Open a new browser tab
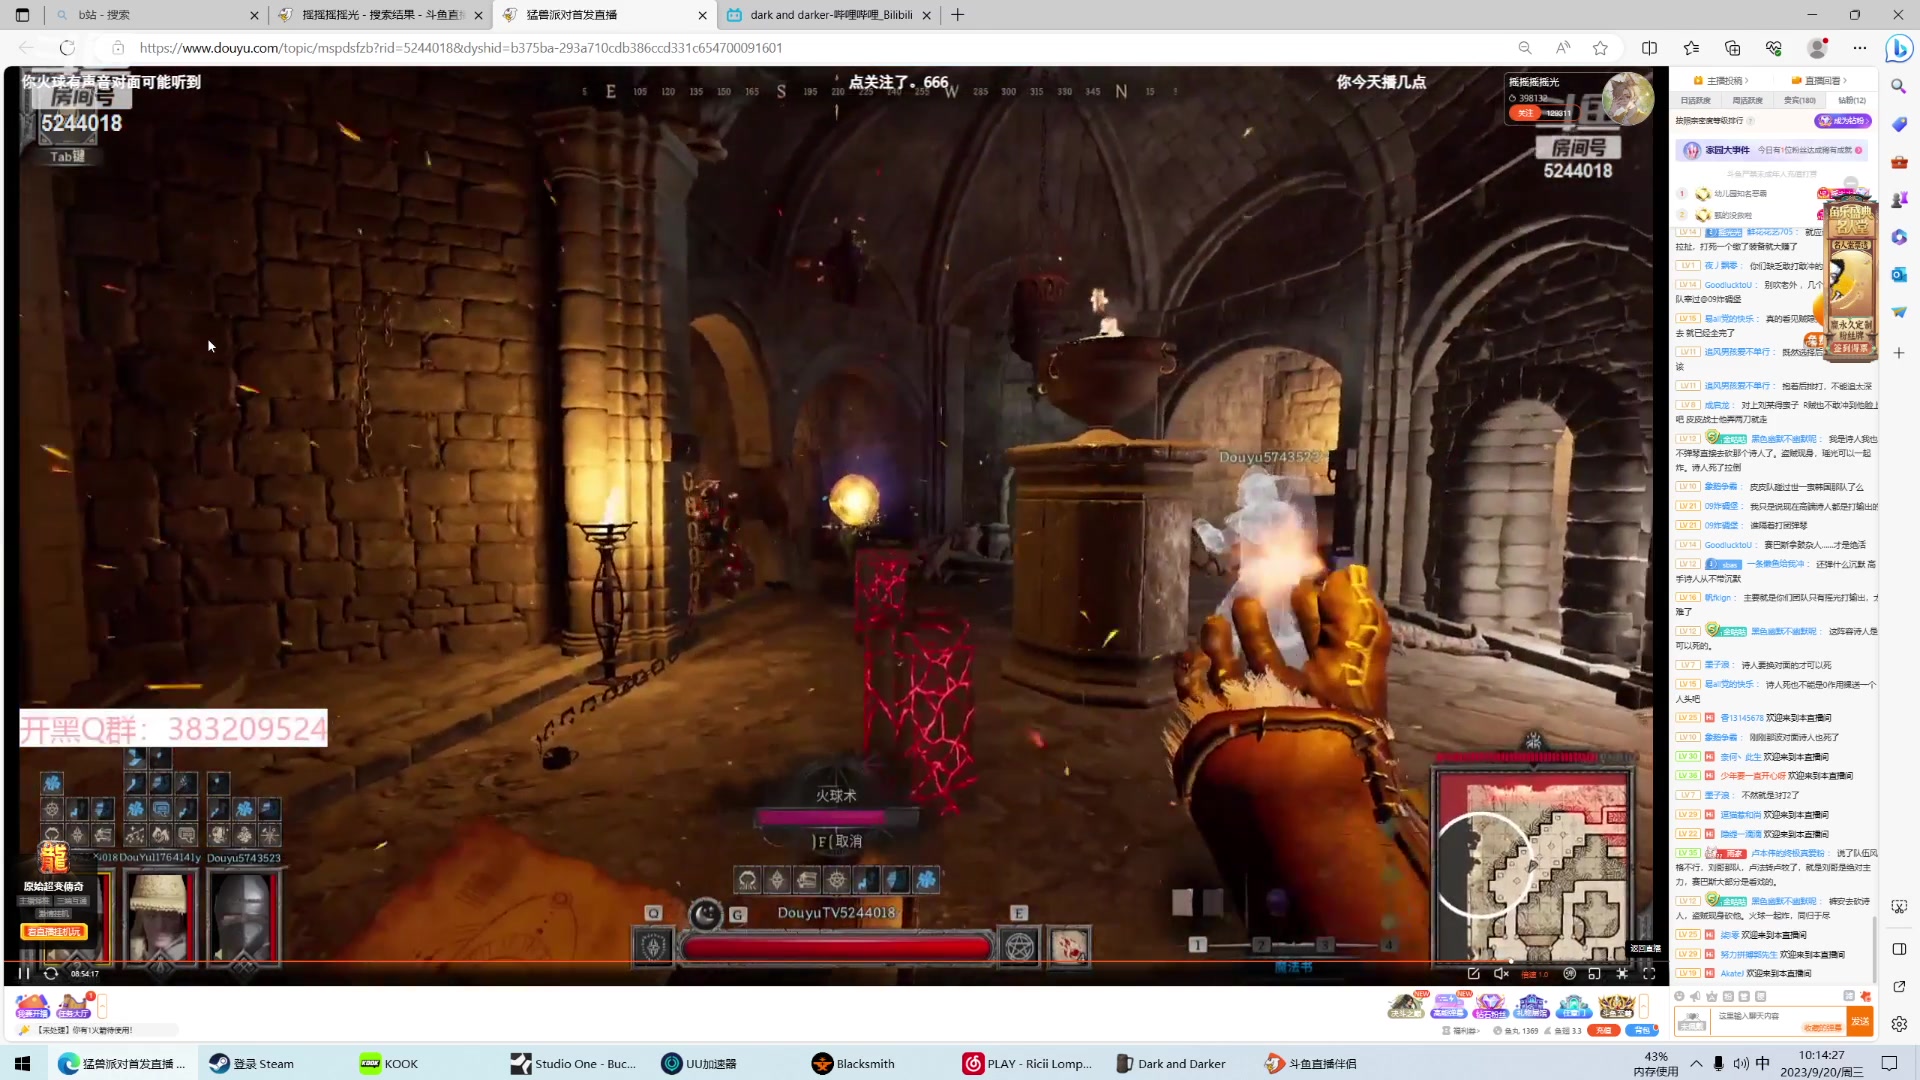Image resolution: width=1920 pixels, height=1080 pixels. [x=958, y=15]
